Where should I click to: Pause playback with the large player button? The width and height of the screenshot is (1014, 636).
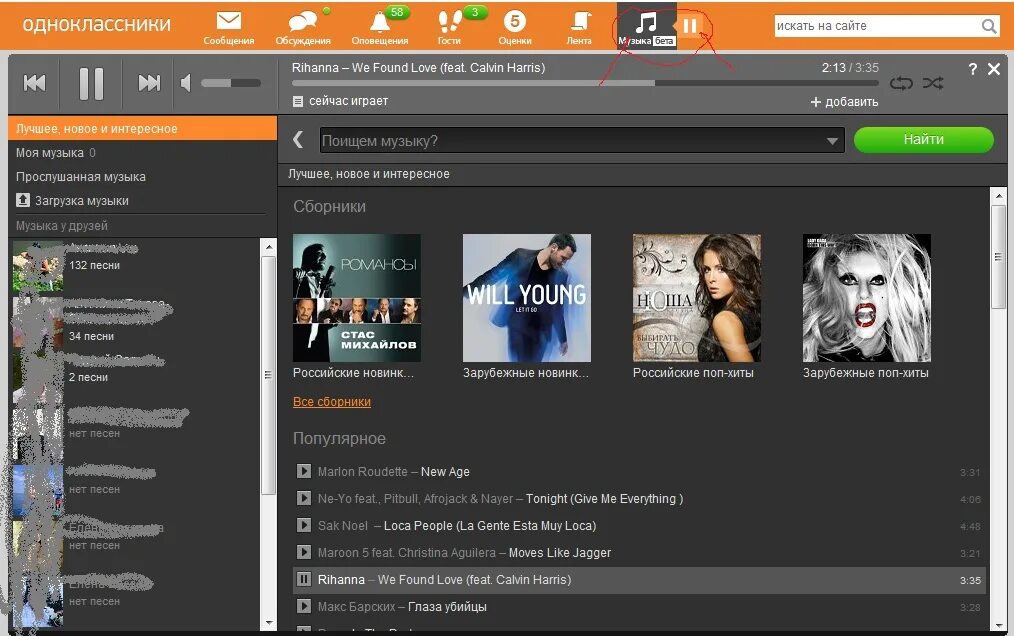[x=91, y=83]
